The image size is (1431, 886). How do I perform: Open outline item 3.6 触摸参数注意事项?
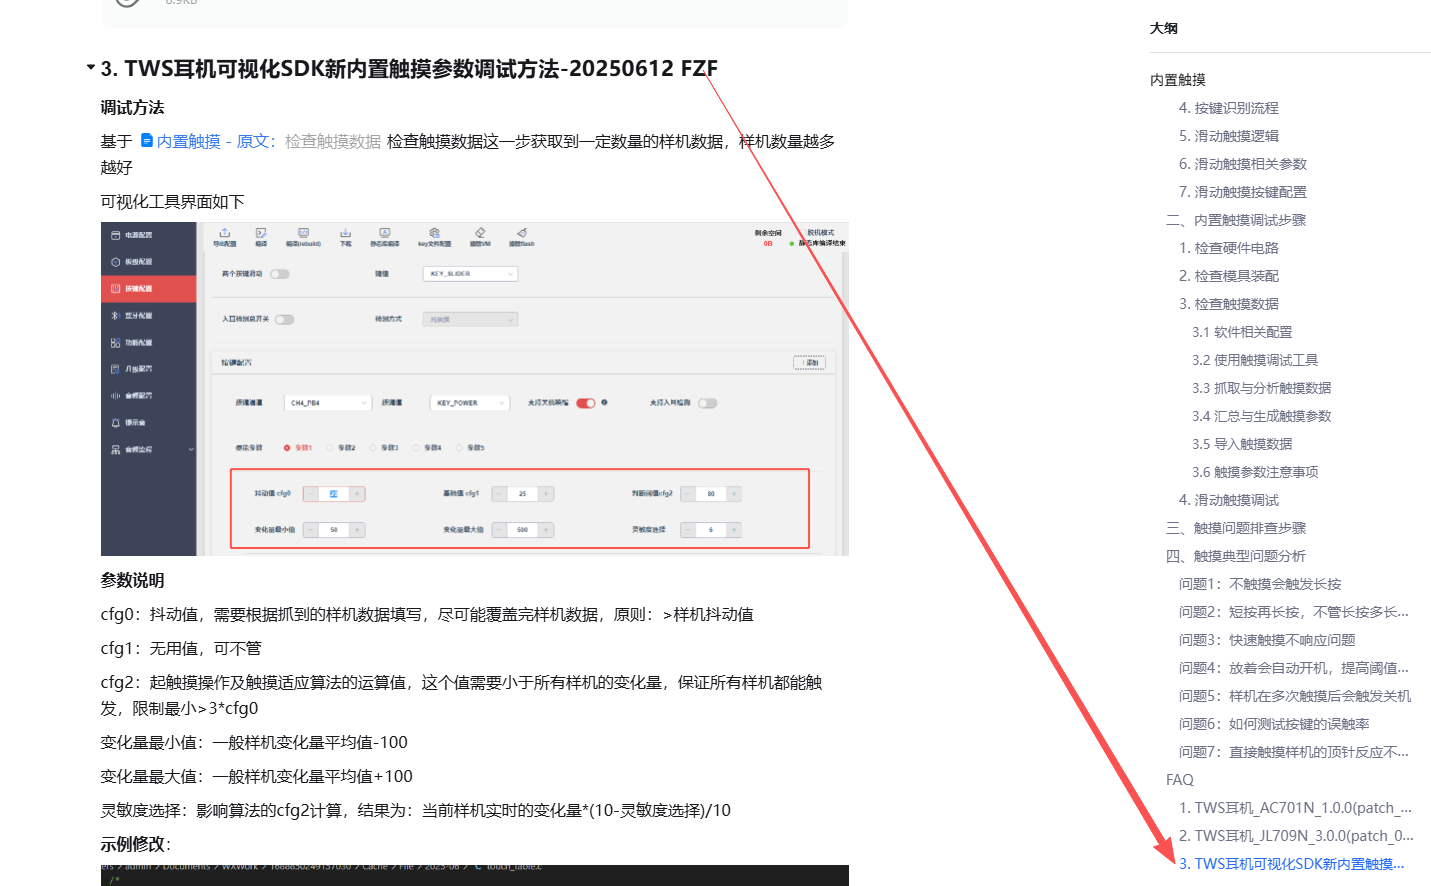1255,472
